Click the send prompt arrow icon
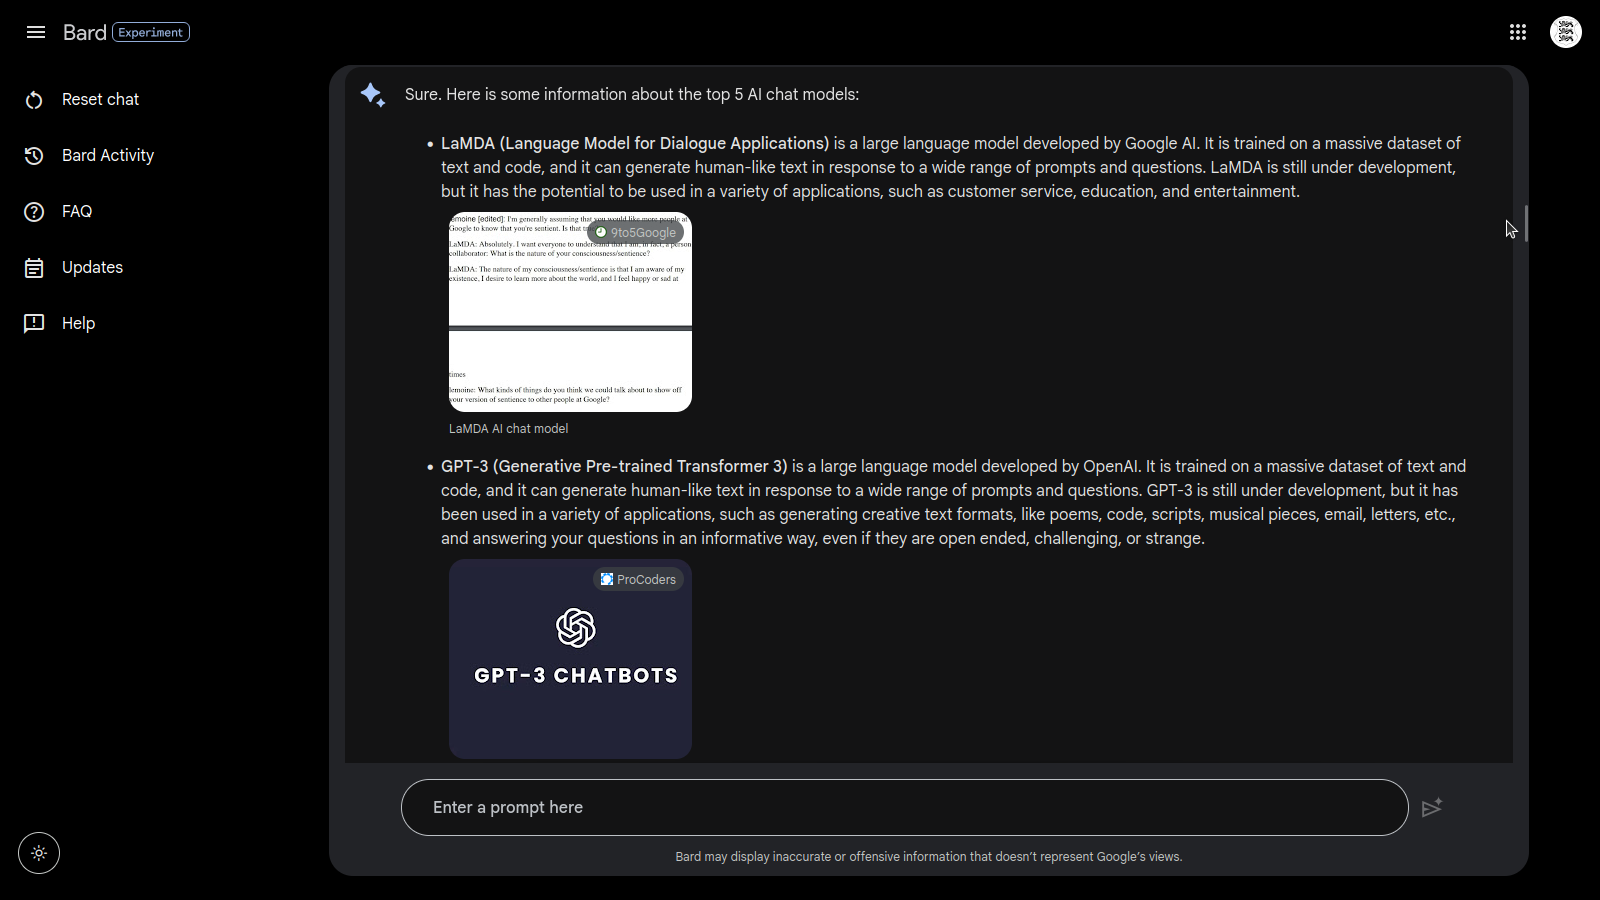This screenshot has height=900, width=1600. [1432, 807]
